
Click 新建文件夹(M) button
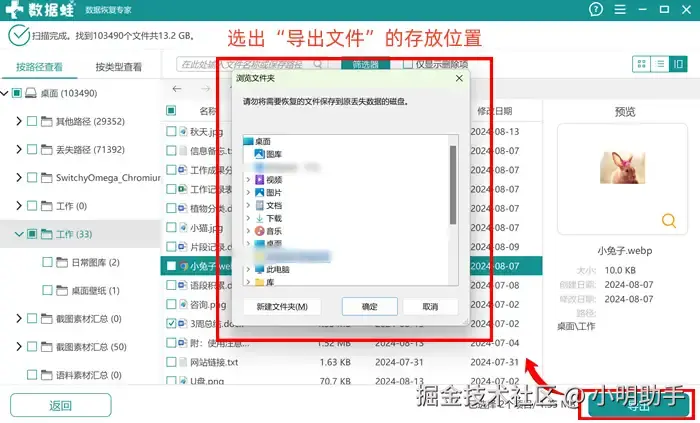pos(282,307)
